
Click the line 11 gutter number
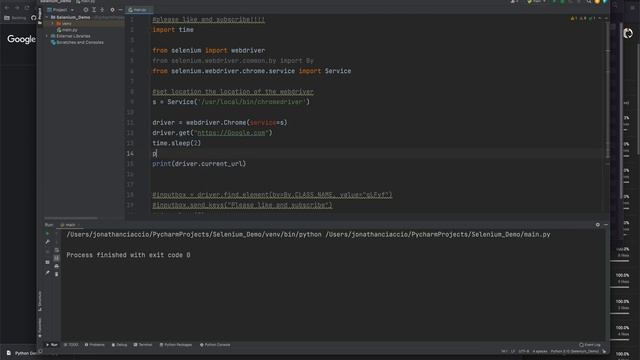pos(130,122)
